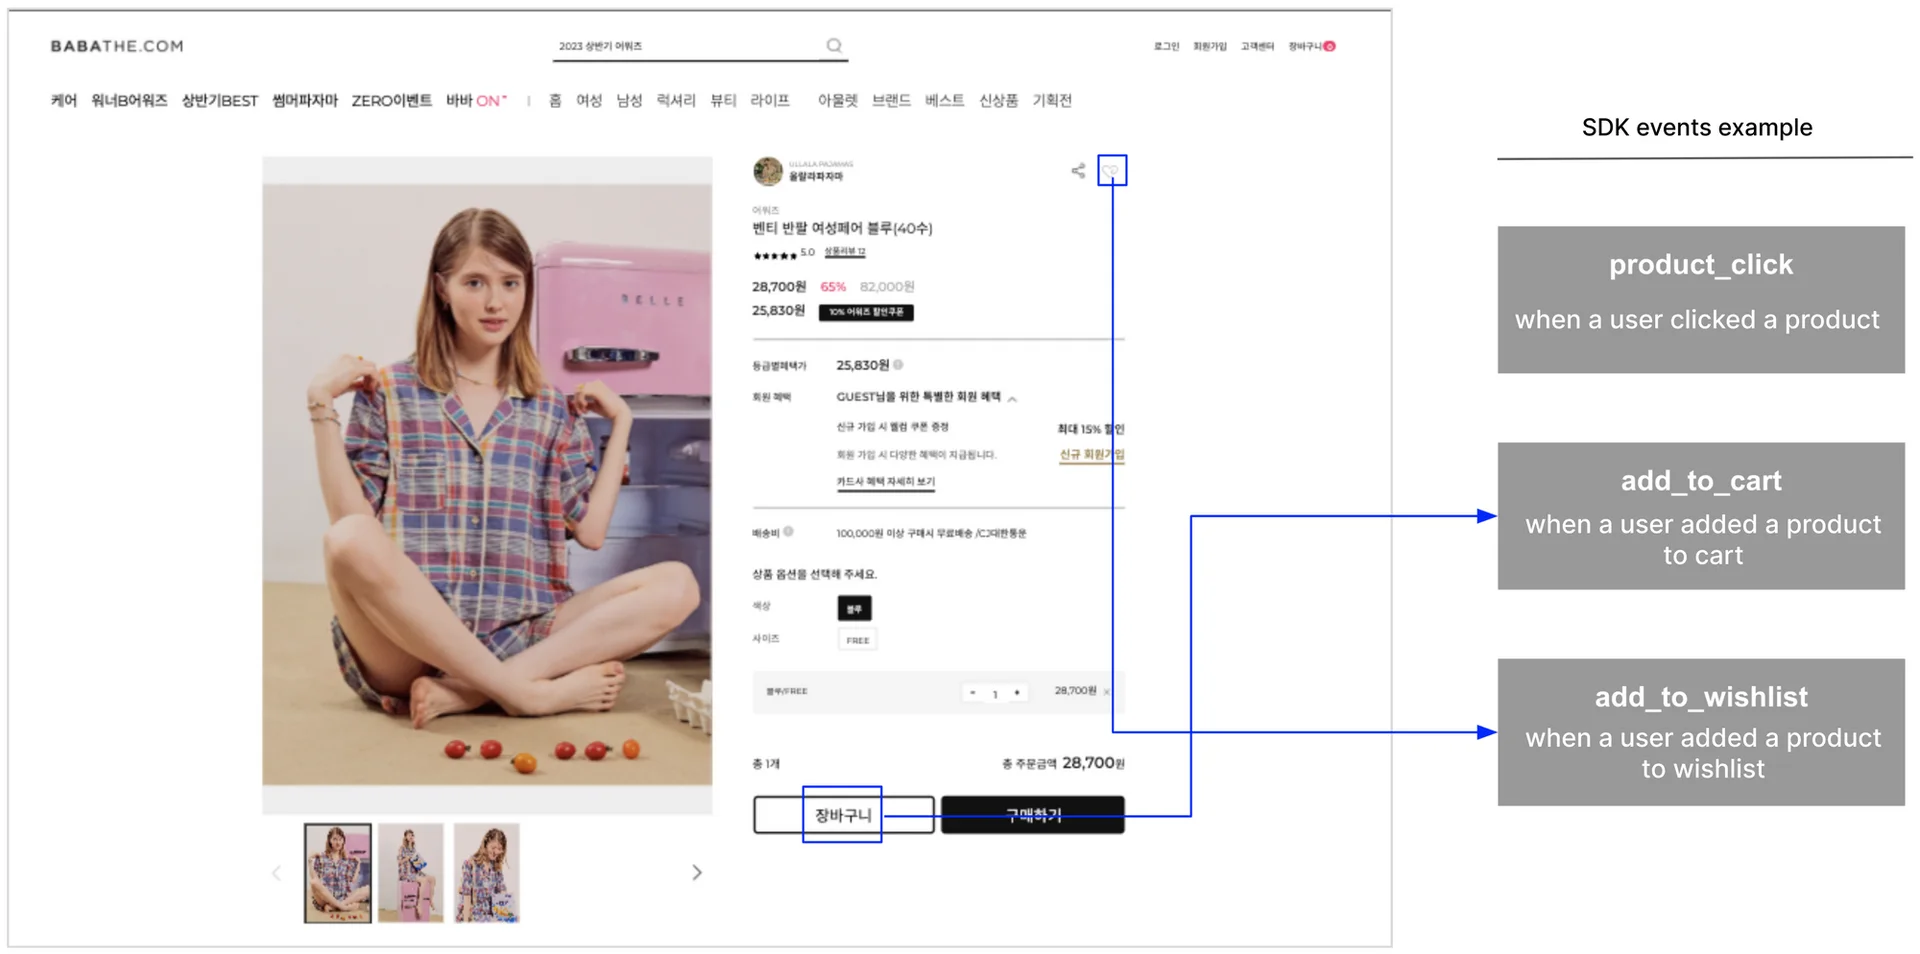This screenshot has width=1920, height=954.
Task: Increase quantity with the plus button
Action: [x=1017, y=693]
